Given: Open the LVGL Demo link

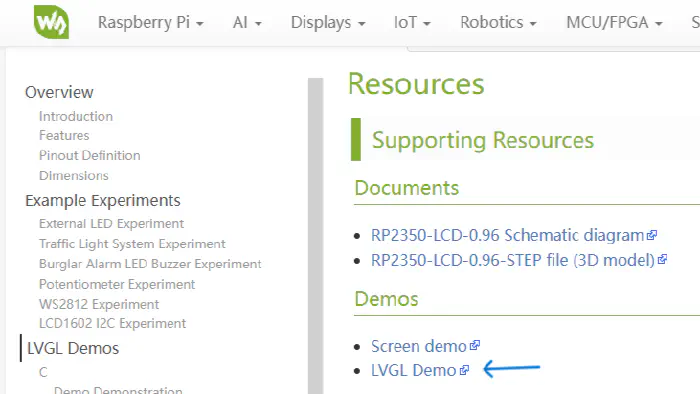Looking at the screenshot, I should pos(413,370).
